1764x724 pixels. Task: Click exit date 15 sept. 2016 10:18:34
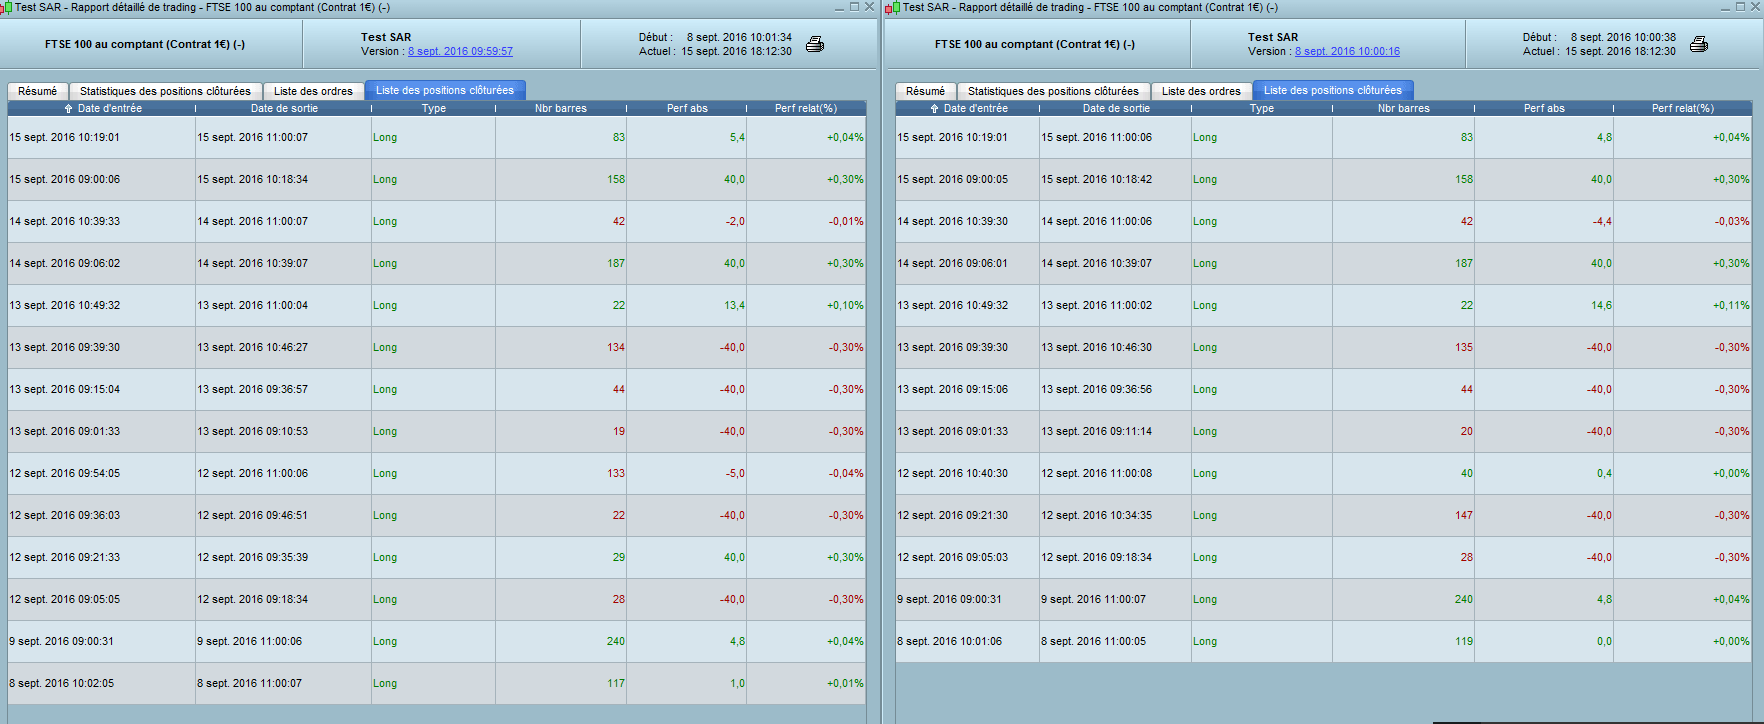pos(253,180)
